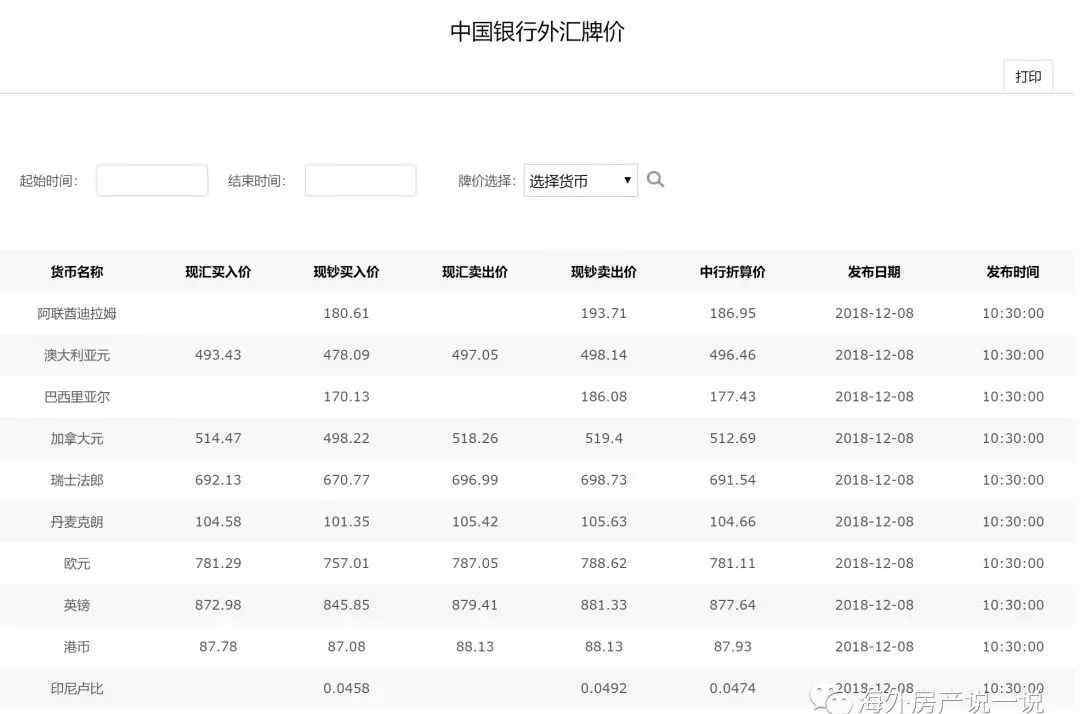Click the 105.42 spot selling value
Viewport: 1080px width, 714px height.
[475, 522]
